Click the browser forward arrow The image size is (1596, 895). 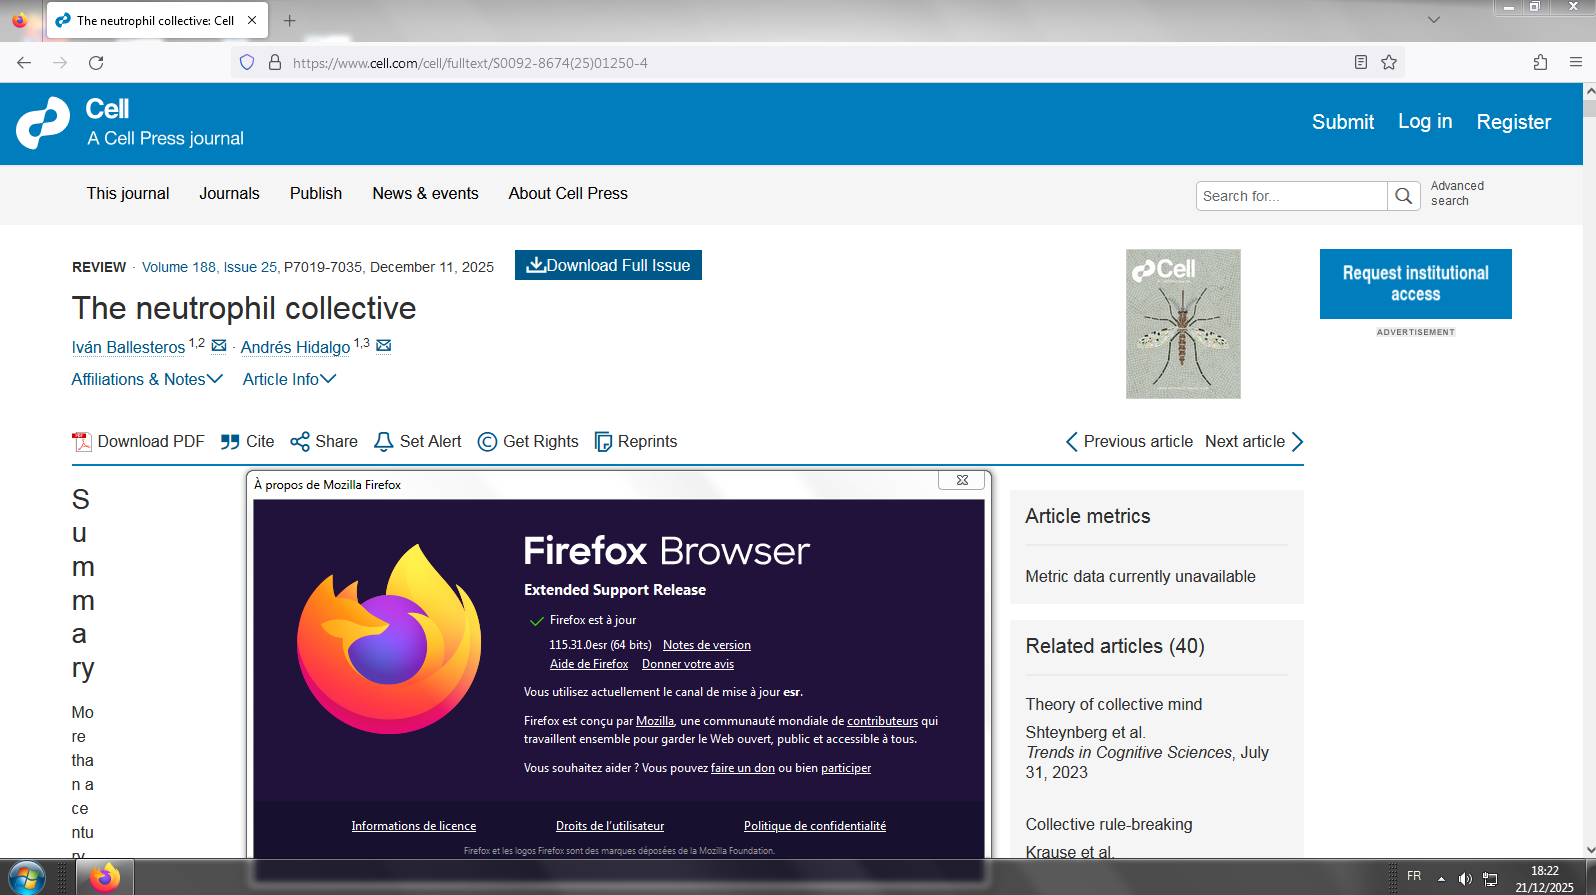pyautogui.click(x=60, y=62)
